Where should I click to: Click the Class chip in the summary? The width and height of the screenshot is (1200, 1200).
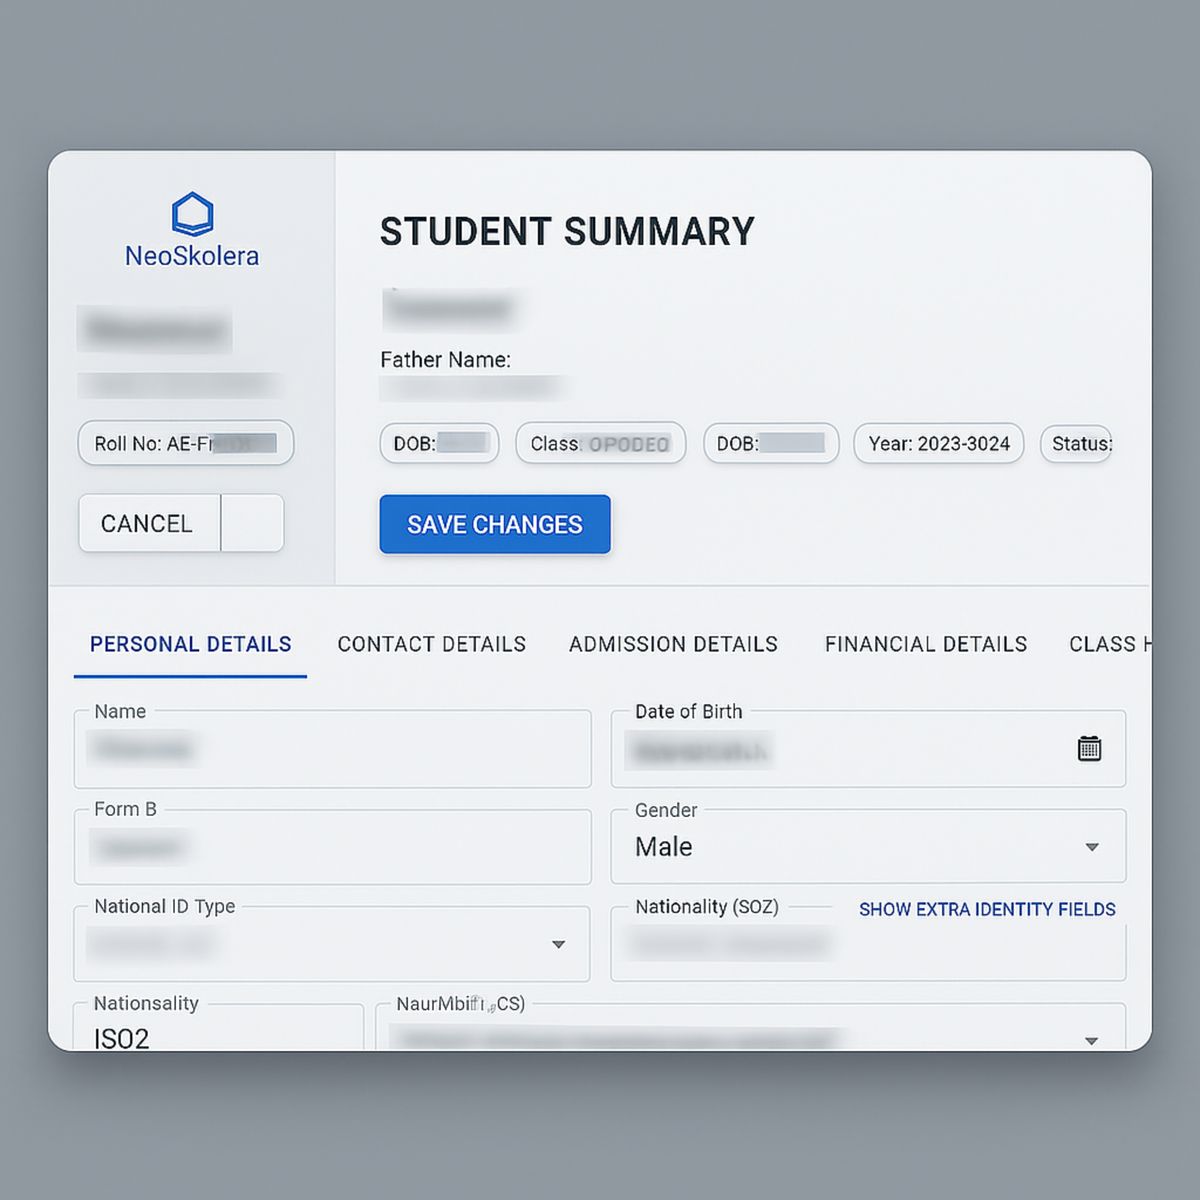pos(600,444)
